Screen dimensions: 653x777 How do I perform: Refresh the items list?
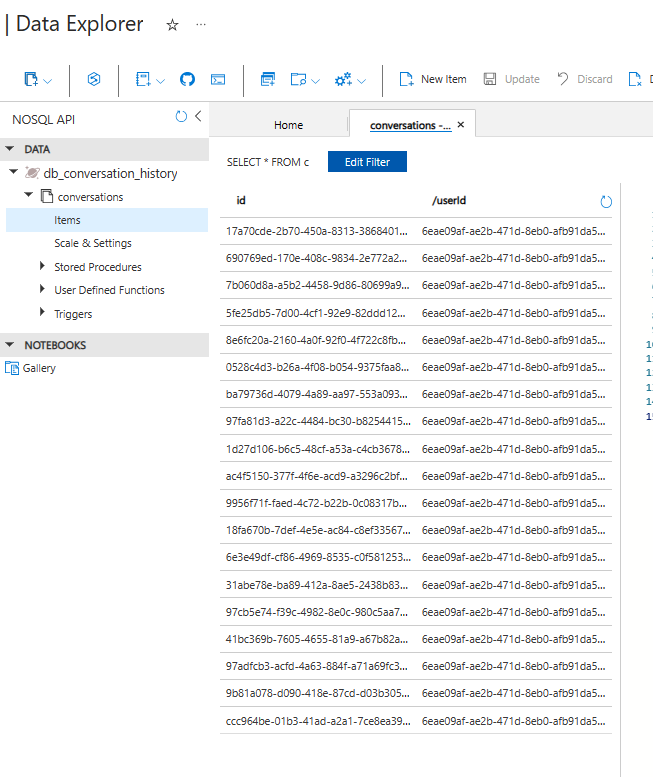point(606,202)
